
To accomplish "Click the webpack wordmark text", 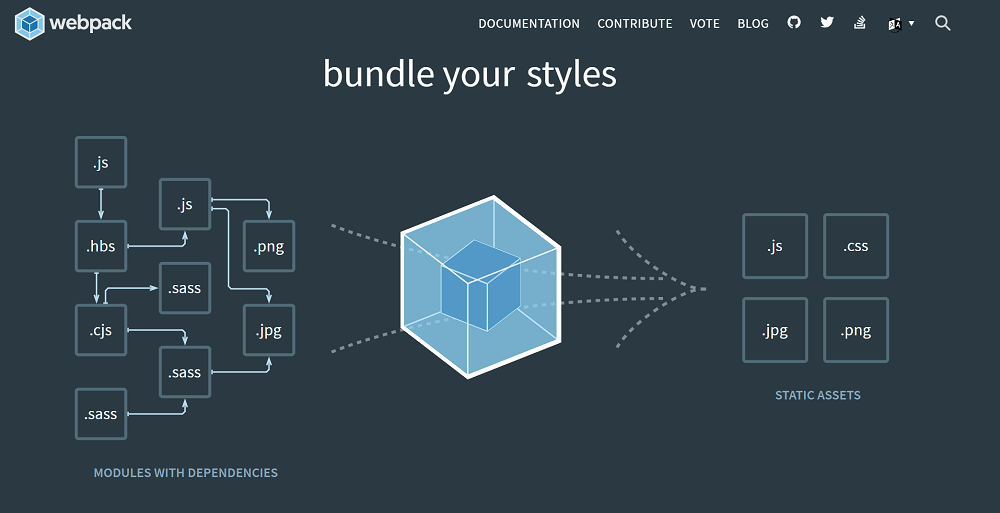I will [x=91, y=24].
